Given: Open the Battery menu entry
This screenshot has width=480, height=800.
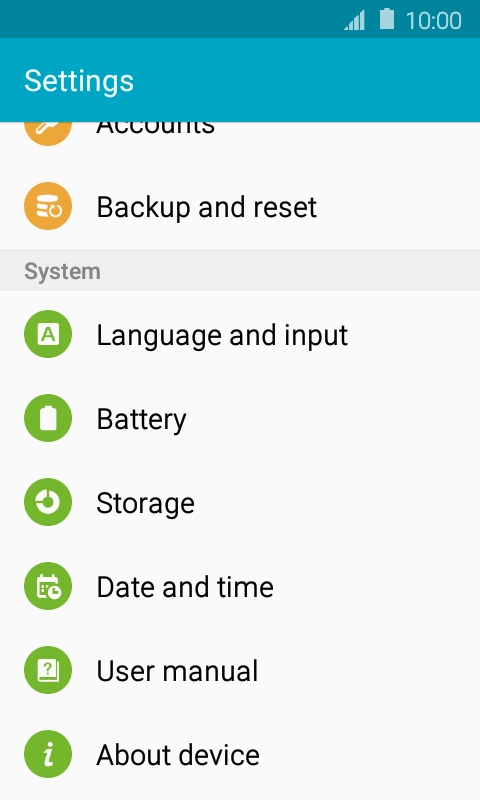Looking at the screenshot, I should [x=240, y=418].
